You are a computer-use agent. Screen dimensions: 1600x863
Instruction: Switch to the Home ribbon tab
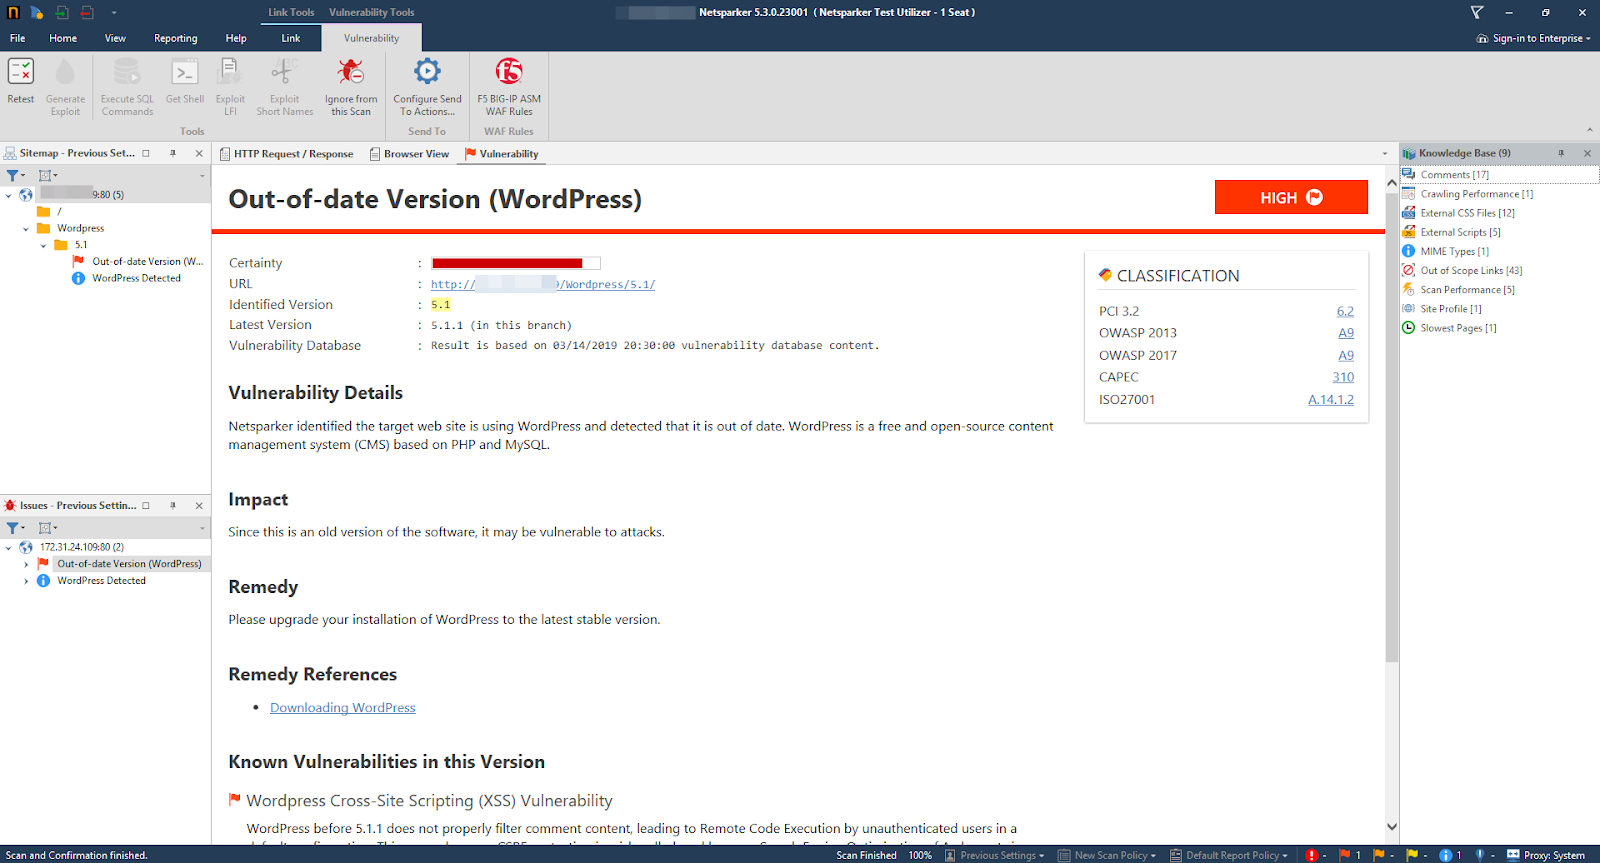[x=63, y=38]
